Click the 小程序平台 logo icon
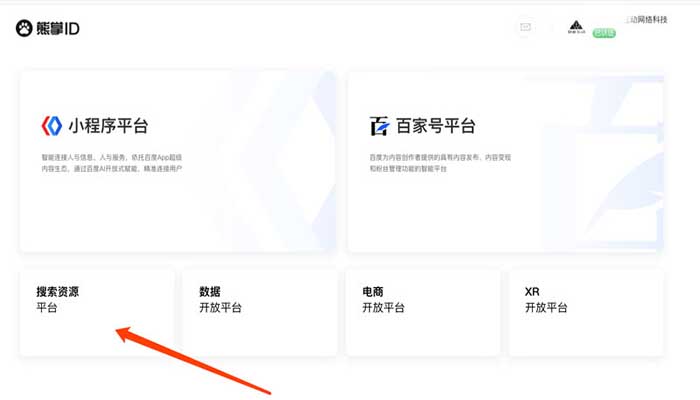Image resolution: width=700 pixels, height=400 pixels. click(x=52, y=126)
